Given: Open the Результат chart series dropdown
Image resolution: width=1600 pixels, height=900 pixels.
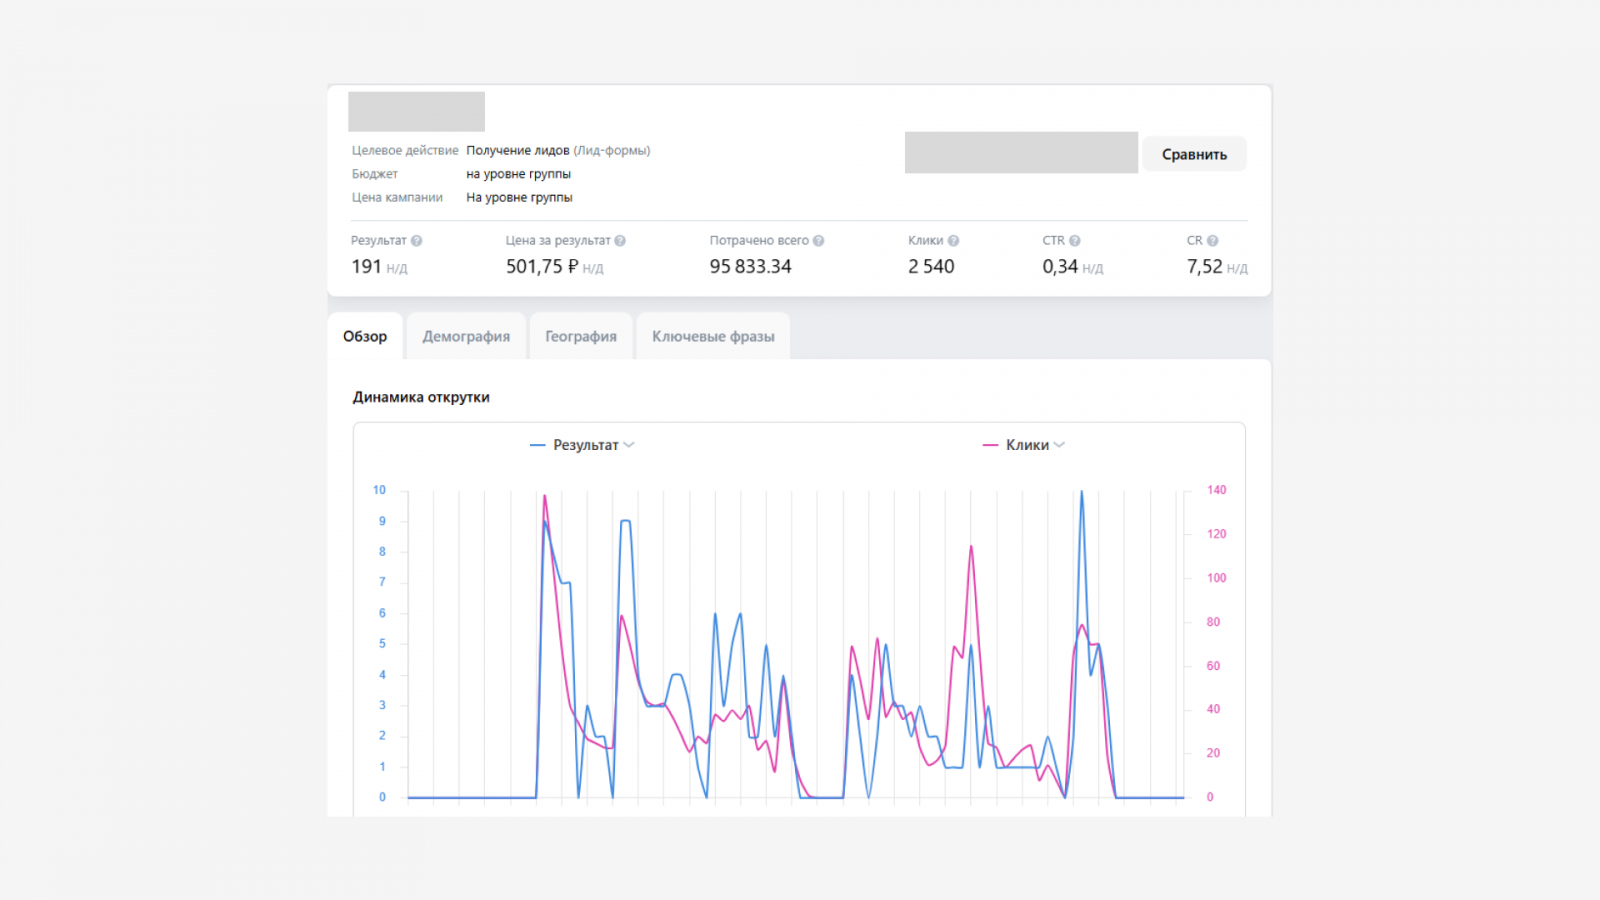Looking at the screenshot, I should pos(629,445).
